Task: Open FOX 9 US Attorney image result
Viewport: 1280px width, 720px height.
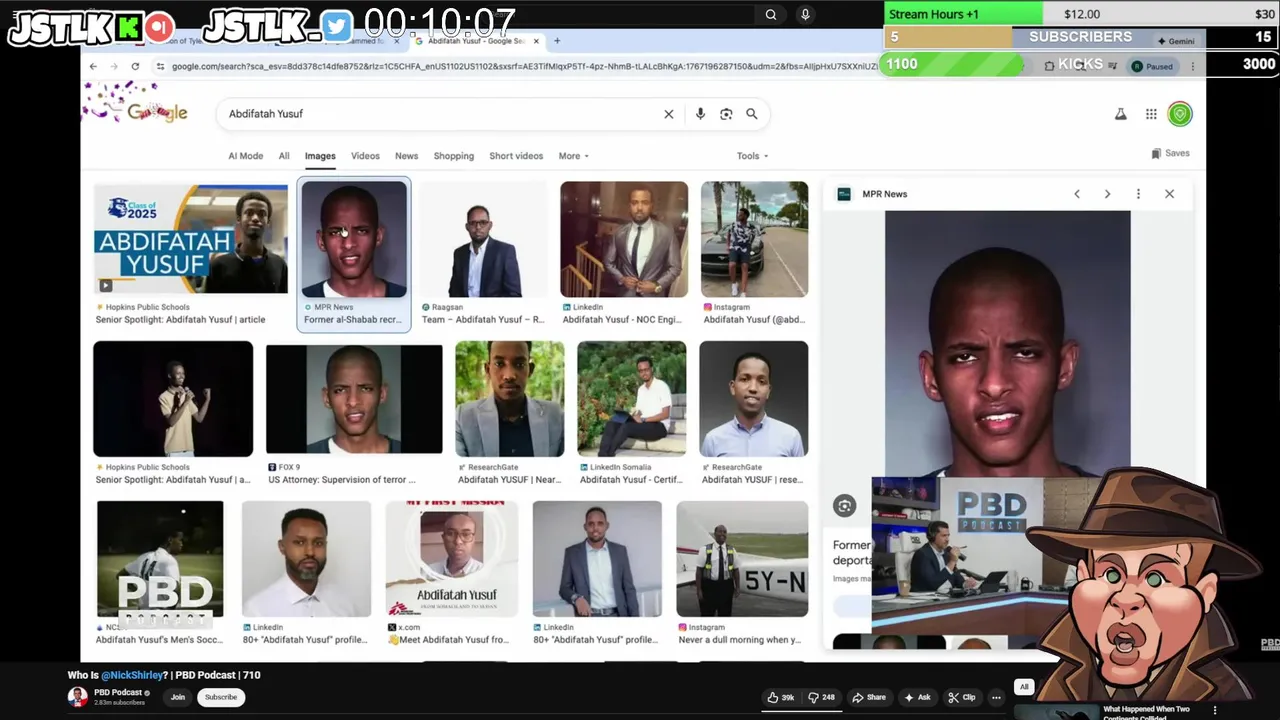Action: (354, 399)
